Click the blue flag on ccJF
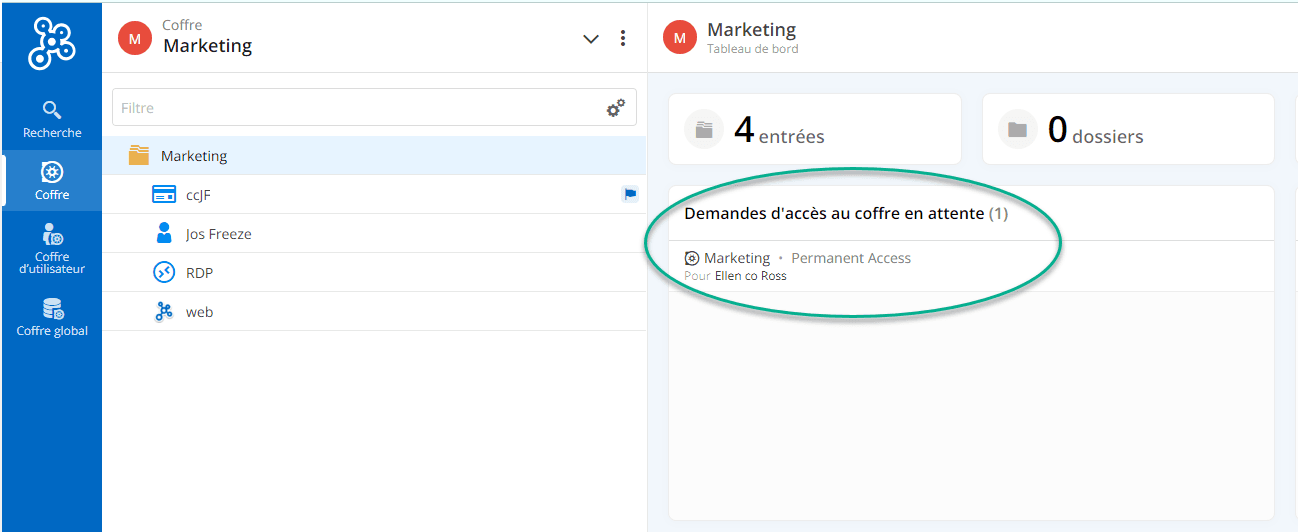The height and width of the screenshot is (532, 1298). coord(630,194)
